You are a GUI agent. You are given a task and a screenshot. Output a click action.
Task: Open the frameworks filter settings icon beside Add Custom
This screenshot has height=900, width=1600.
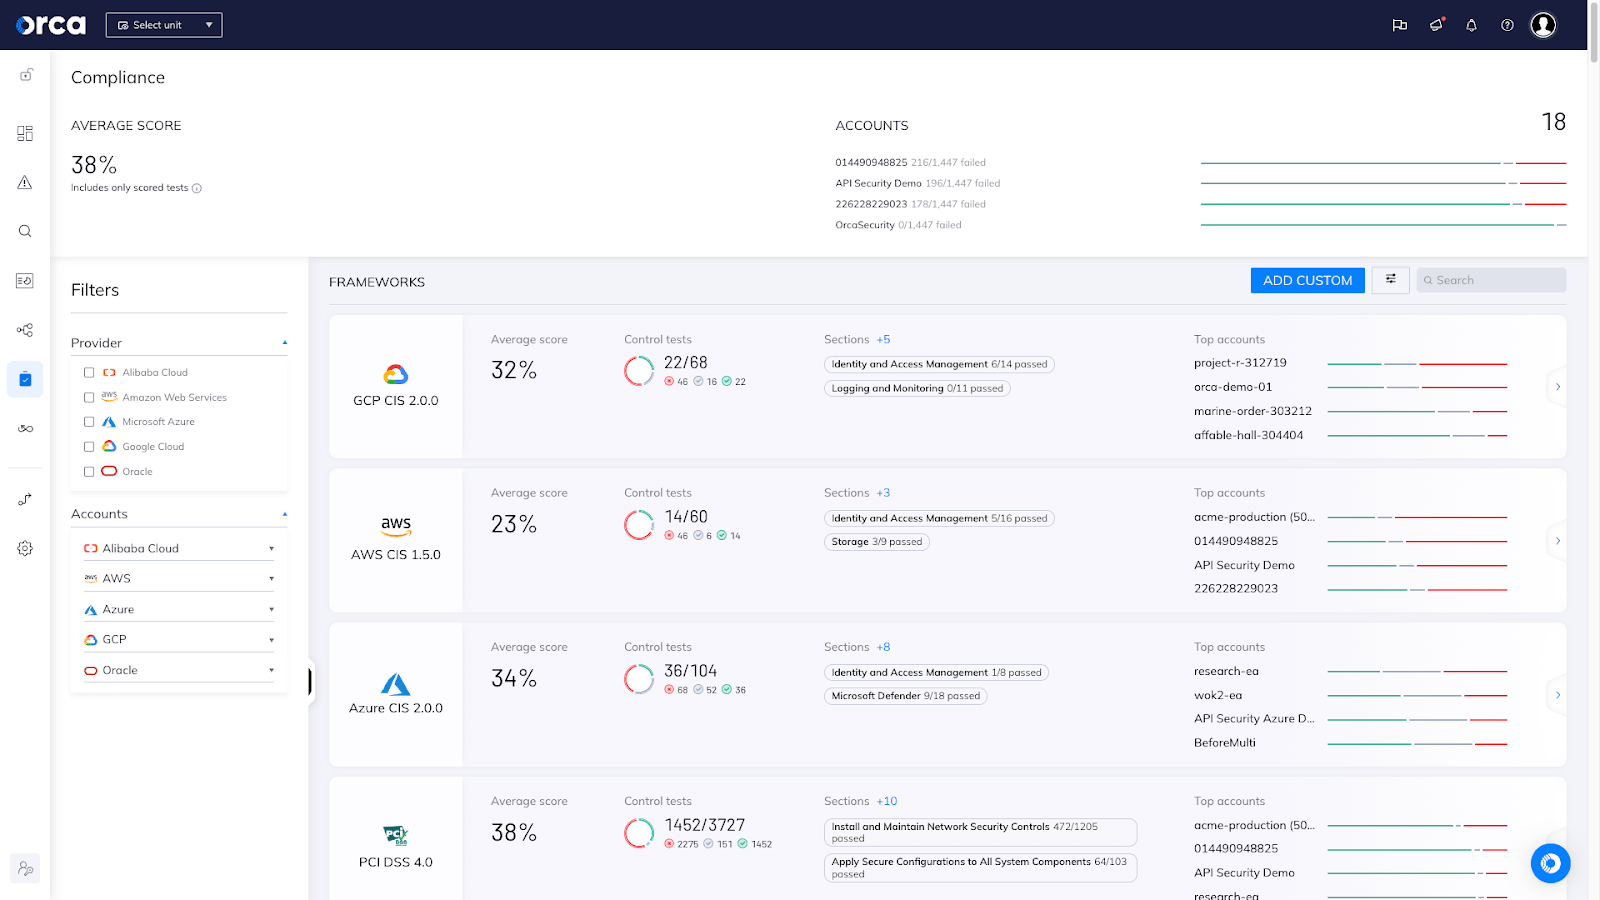click(1390, 280)
